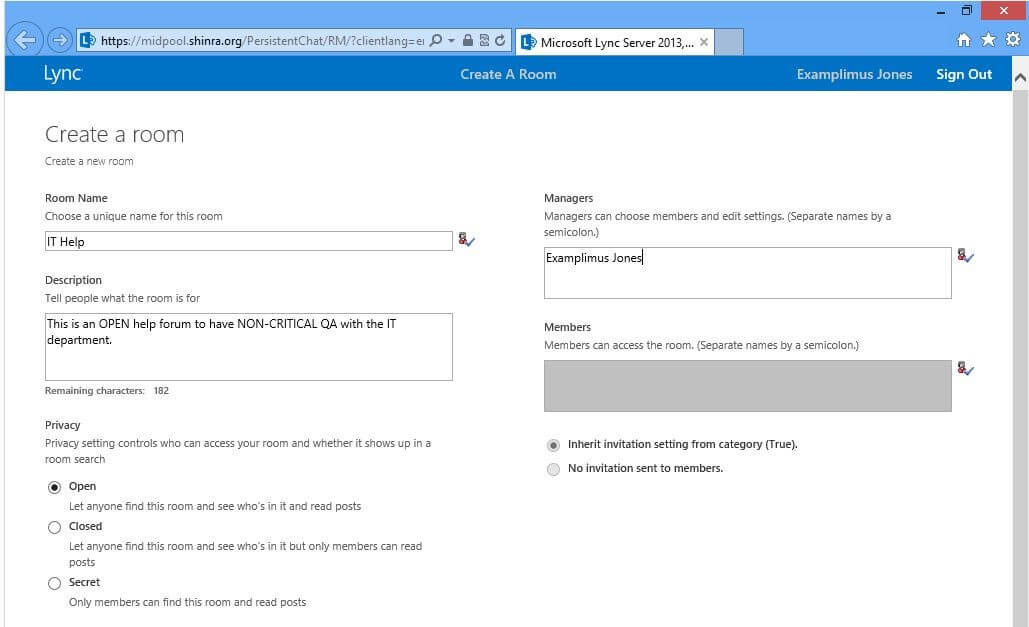Click the security lock icon in address bar
This screenshot has width=1029, height=627.
468,40
